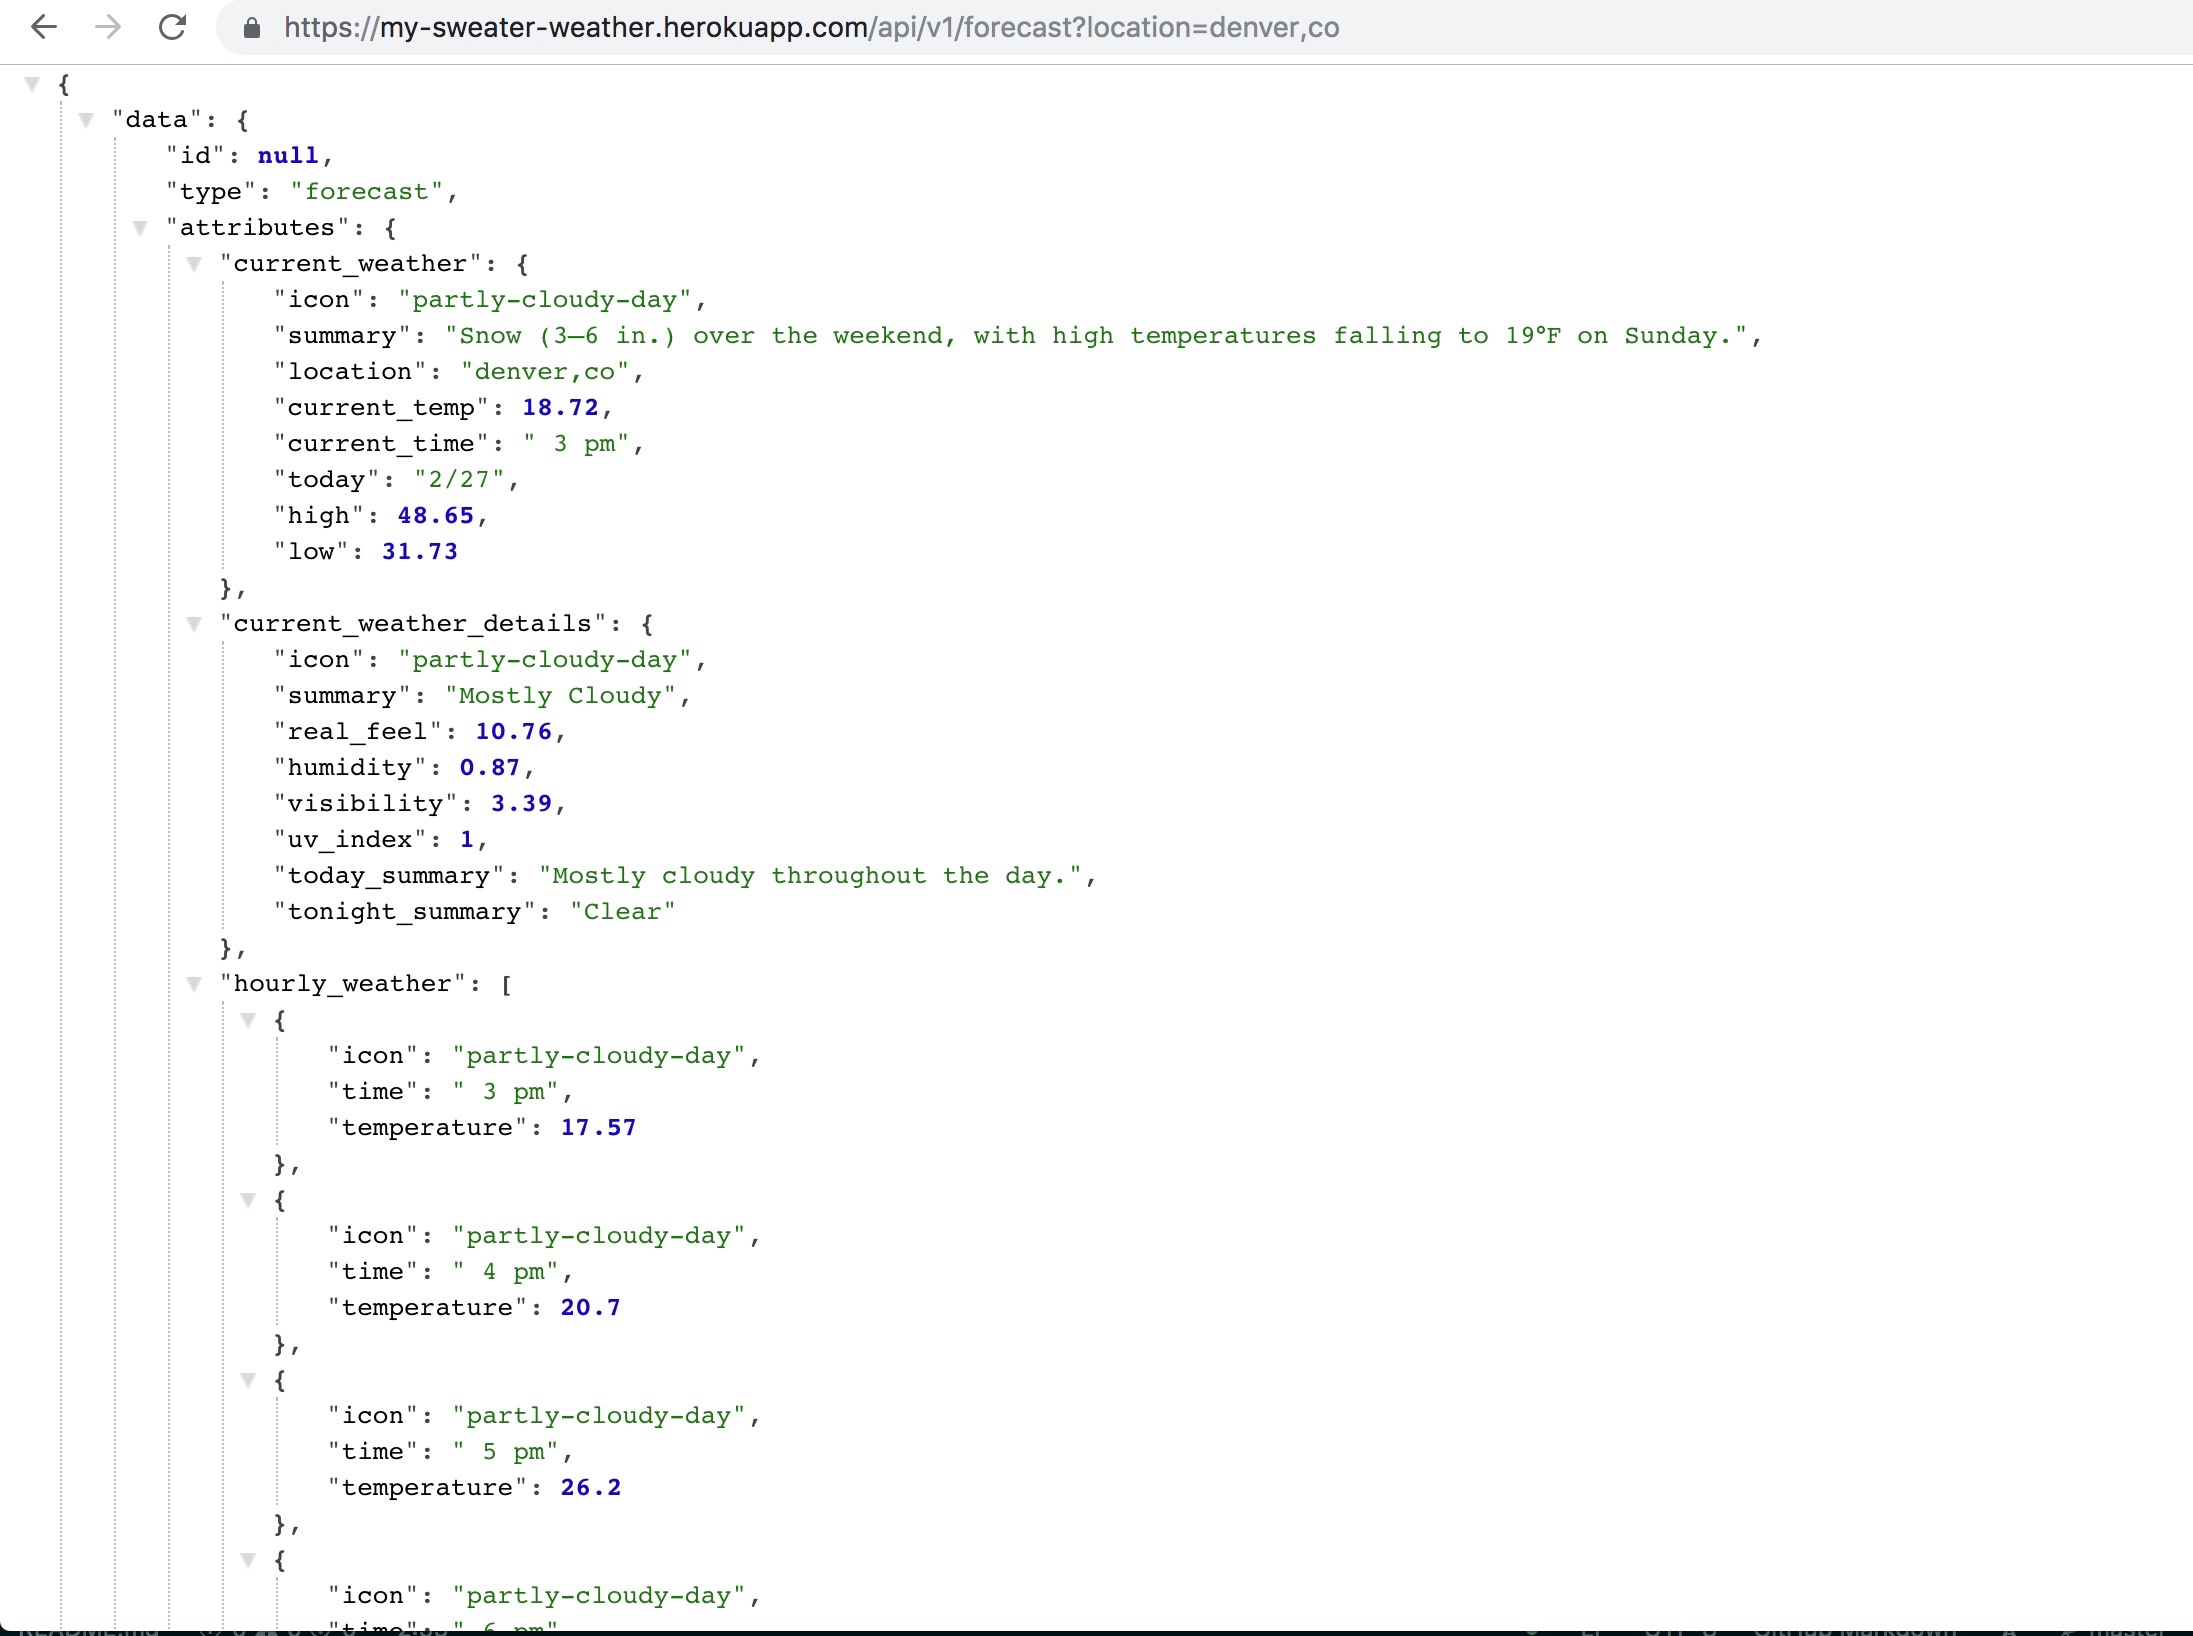Click the address bar URL text
Viewport: 2193px width, 1636px height.
[810, 28]
